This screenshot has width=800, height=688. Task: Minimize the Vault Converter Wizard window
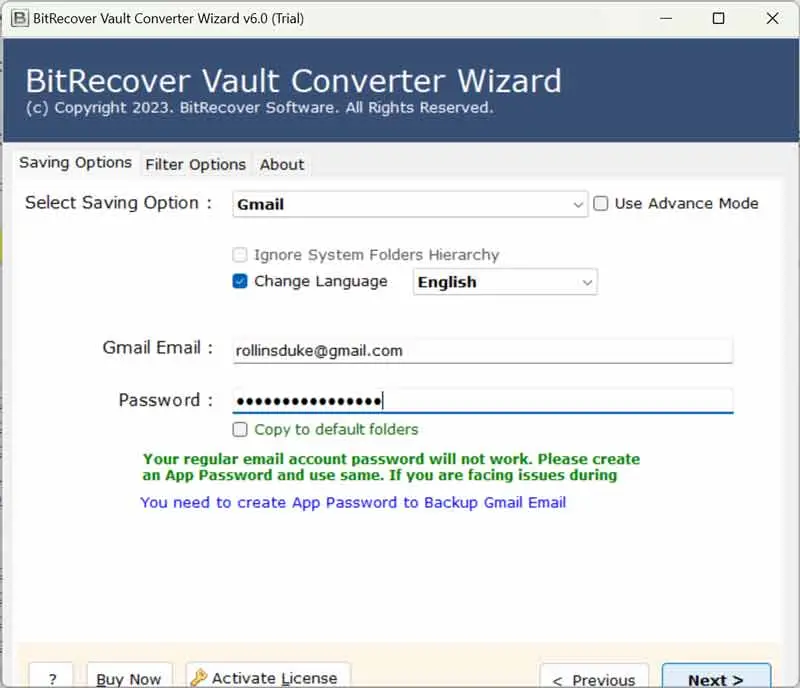(663, 19)
